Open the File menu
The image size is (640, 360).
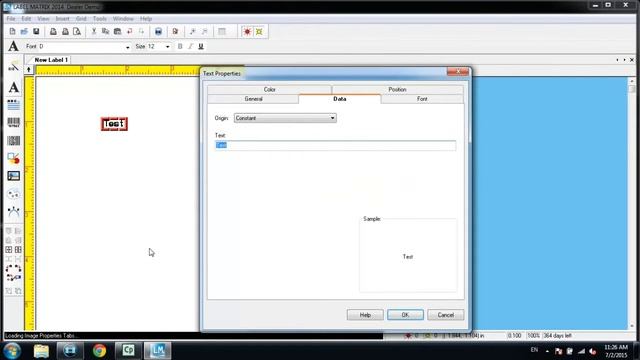tap(11, 19)
